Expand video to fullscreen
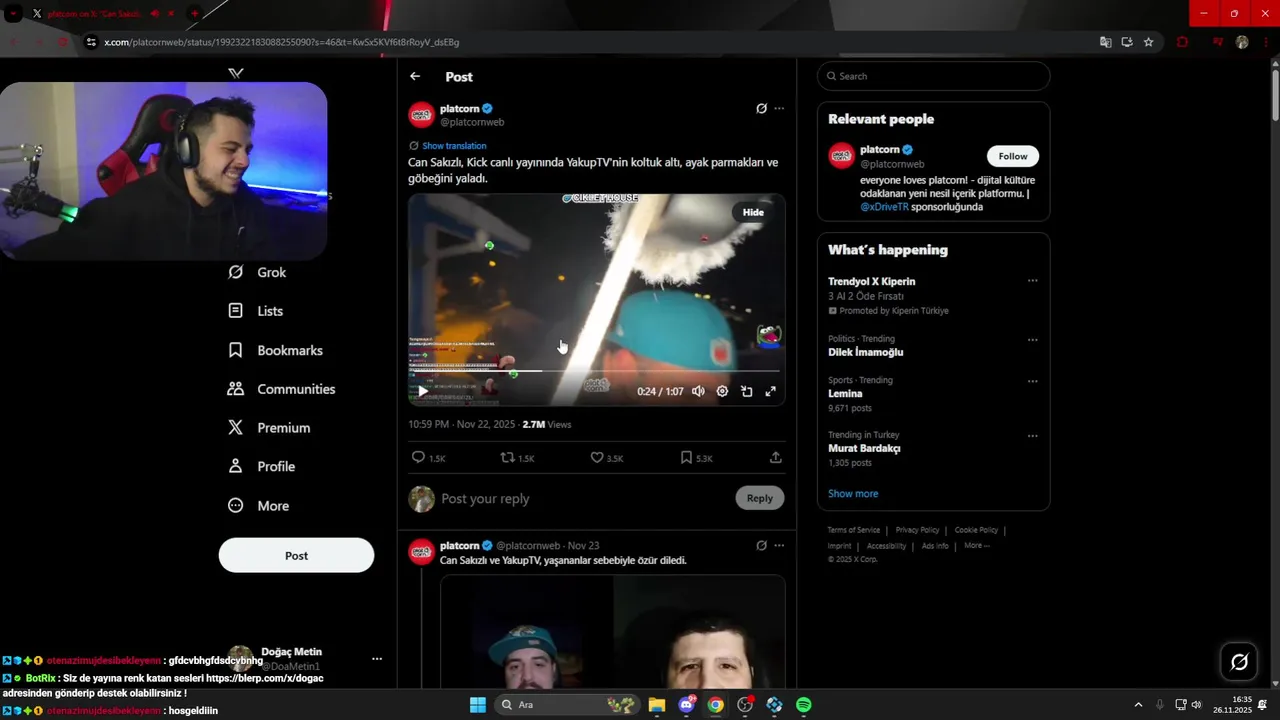This screenshot has height=720, width=1280. [770, 391]
